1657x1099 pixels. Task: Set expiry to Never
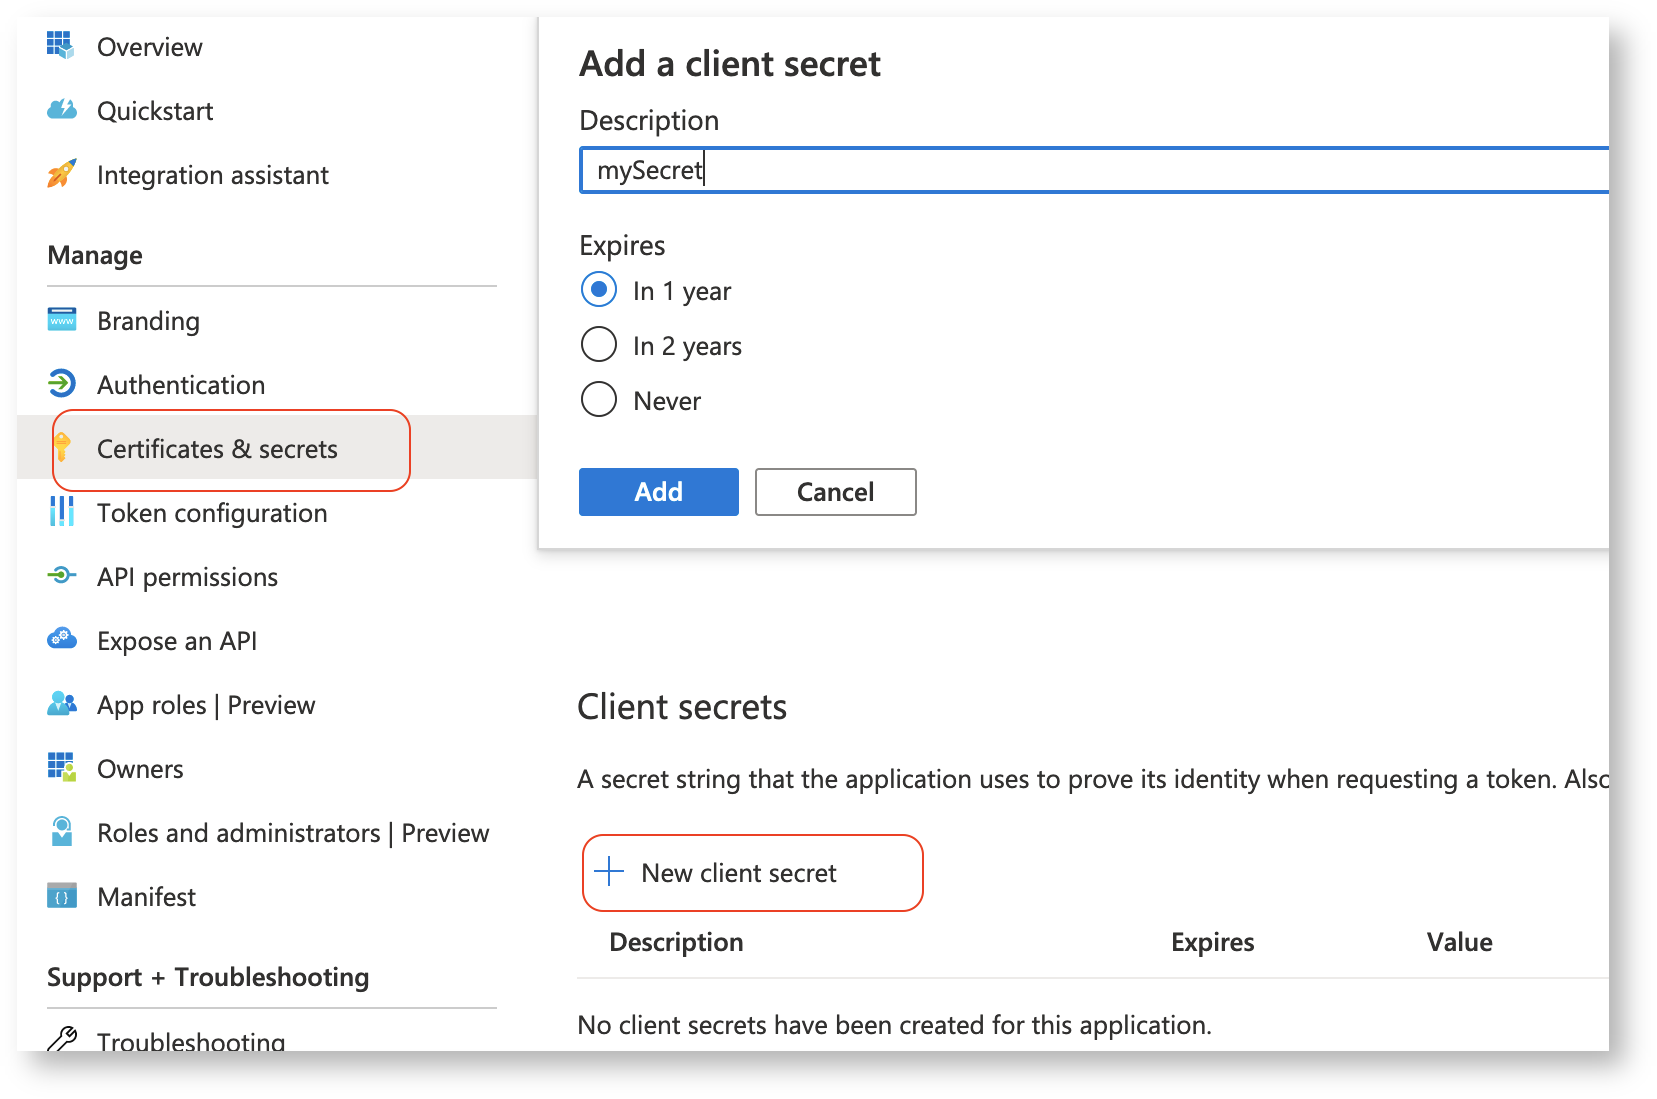(x=599, y=400)
